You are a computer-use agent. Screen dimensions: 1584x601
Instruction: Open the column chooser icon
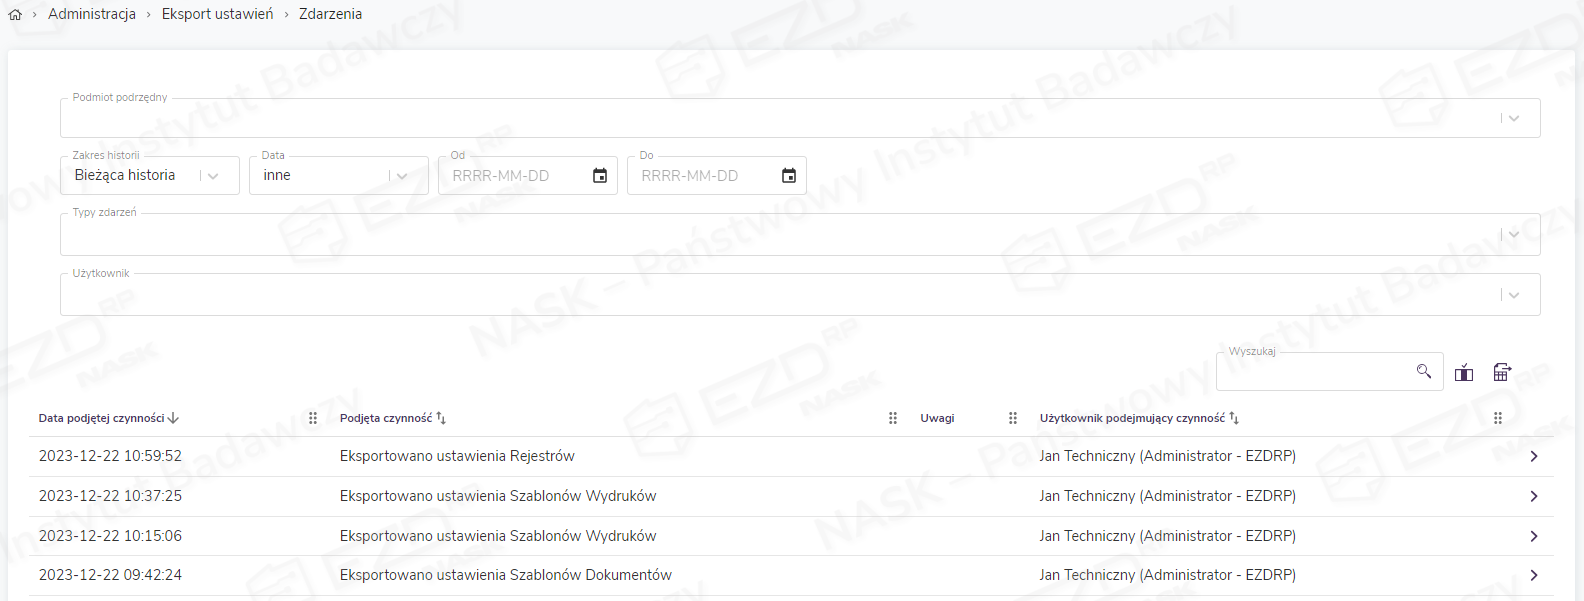click(1464, 373)
